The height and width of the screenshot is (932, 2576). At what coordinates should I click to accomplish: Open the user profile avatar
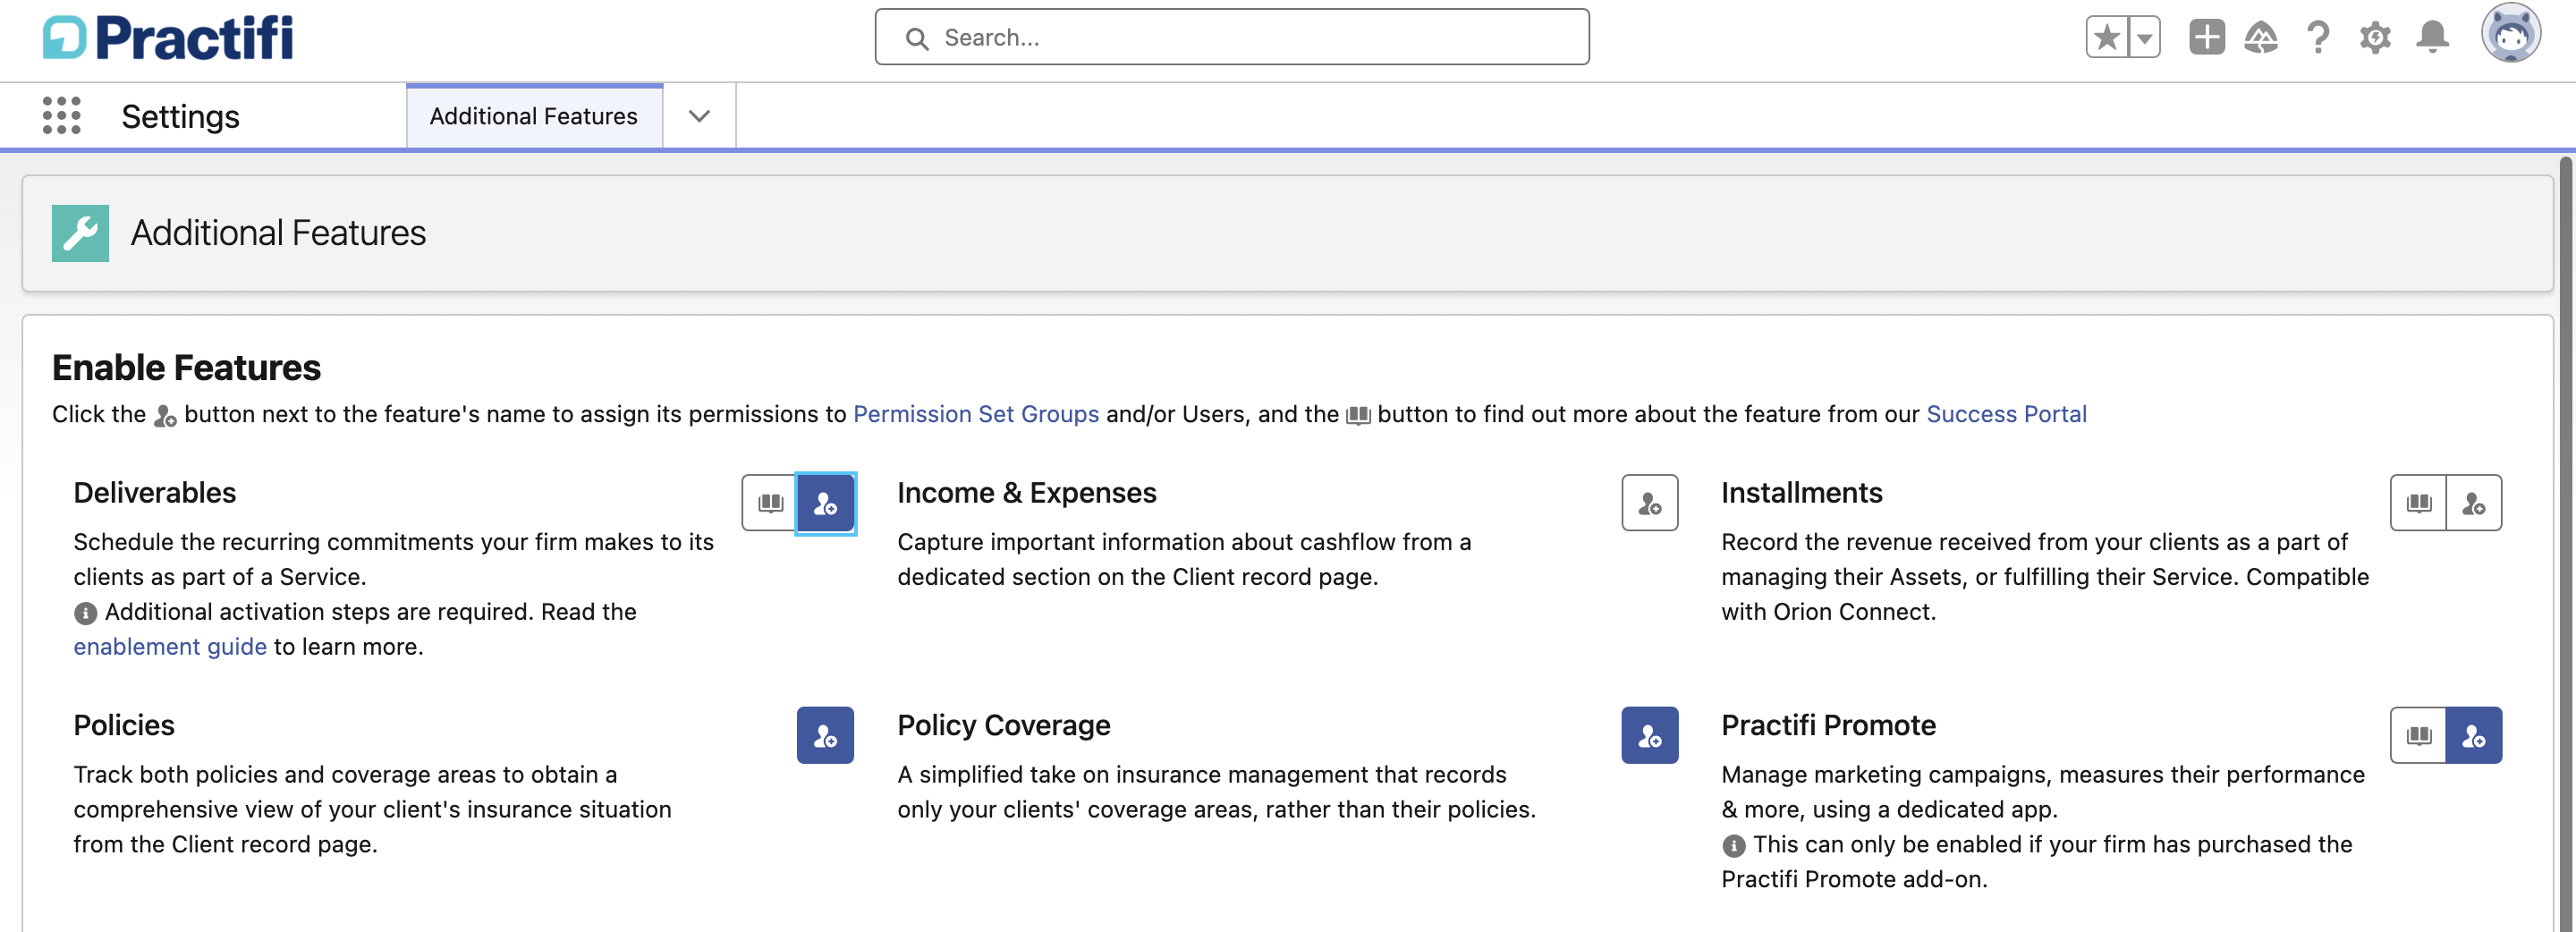coord(2510,34)
